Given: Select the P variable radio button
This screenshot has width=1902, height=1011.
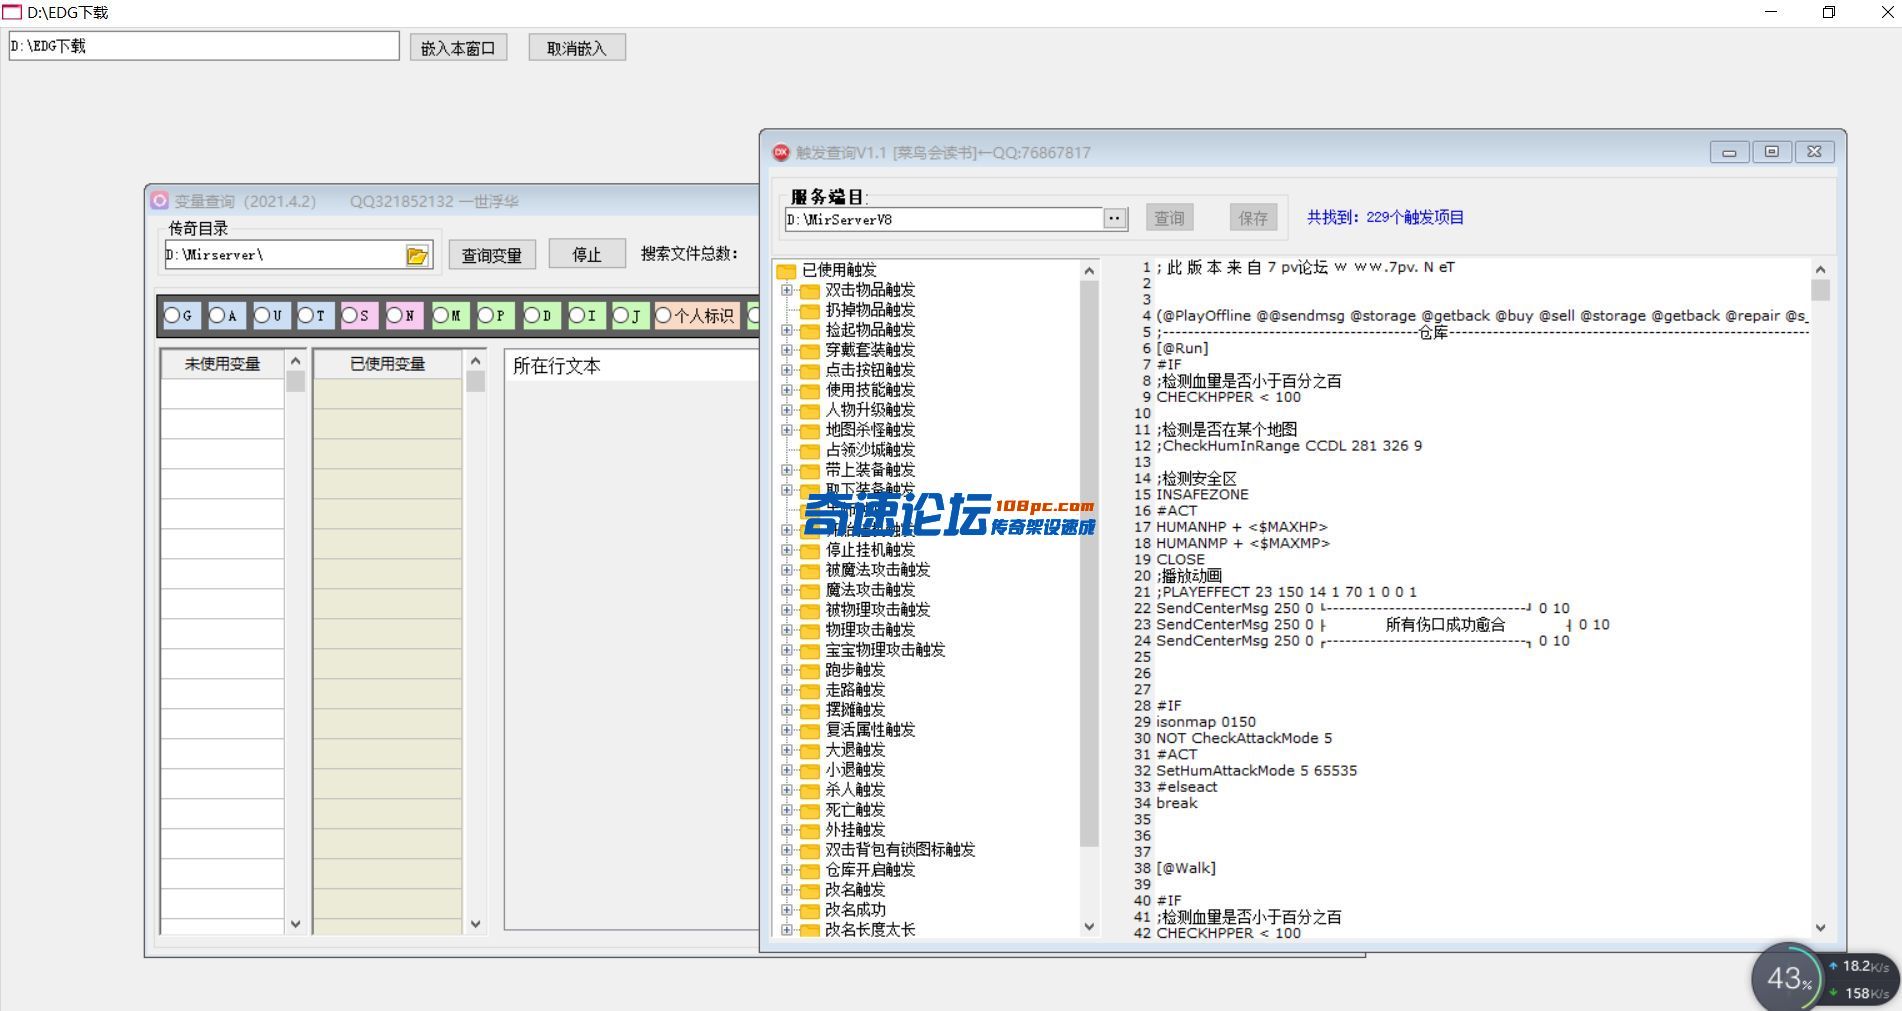Looking at the screenshot, I should [x=486, y=315].
